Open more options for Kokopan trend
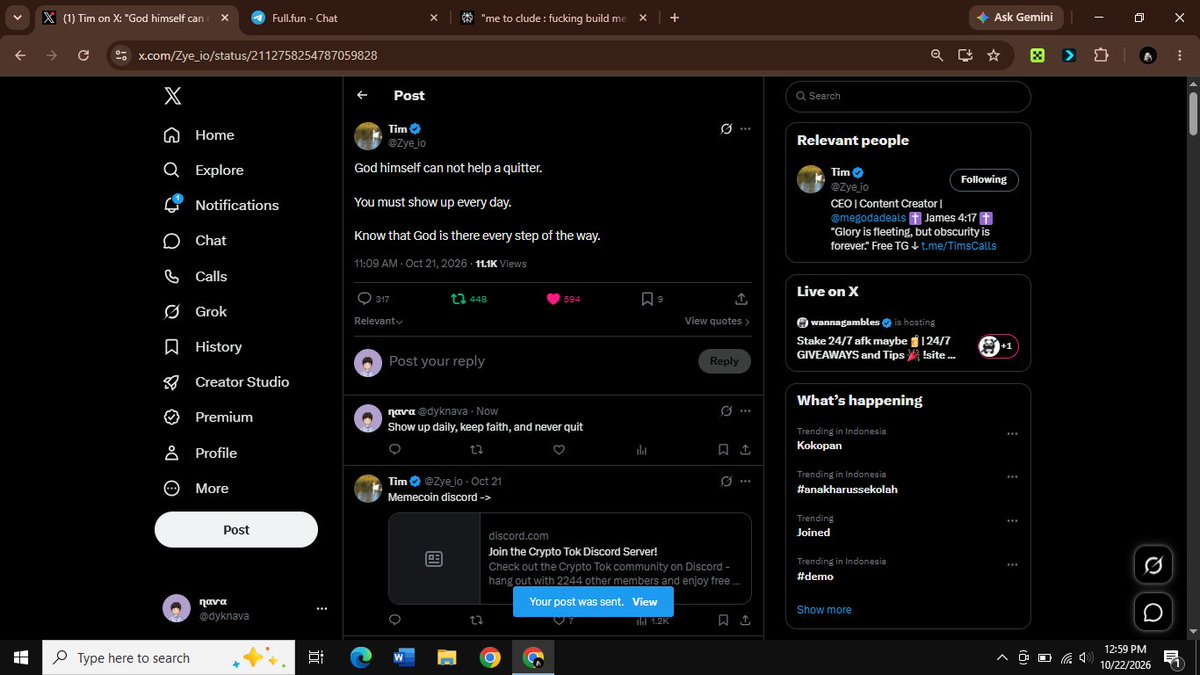1200x675 pixels. coord(1012,434)
